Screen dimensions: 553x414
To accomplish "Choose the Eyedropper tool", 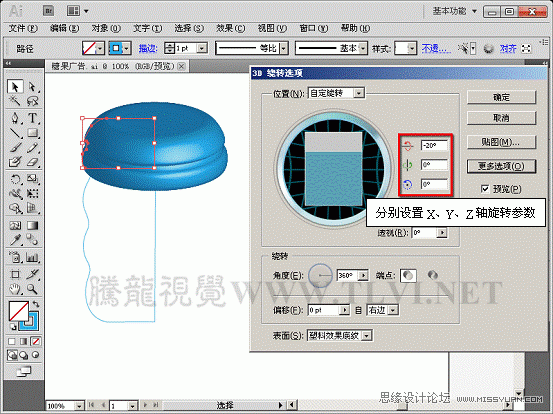I will tap(15, 240).
